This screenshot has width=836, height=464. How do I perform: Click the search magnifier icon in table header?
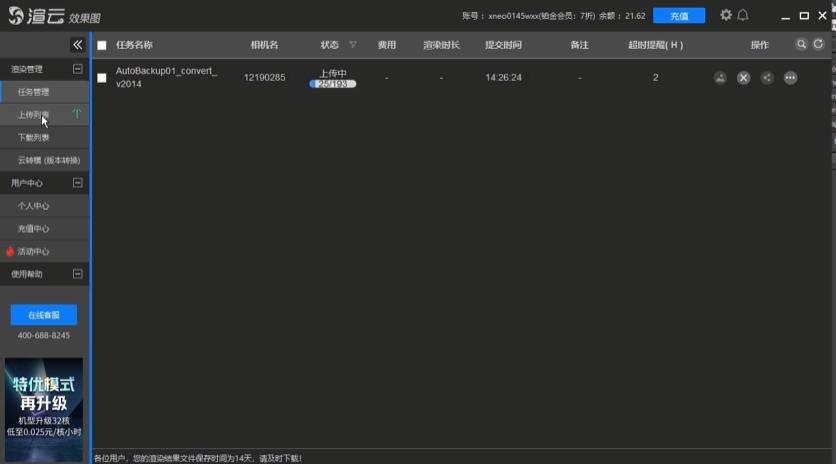click(801, 45)
